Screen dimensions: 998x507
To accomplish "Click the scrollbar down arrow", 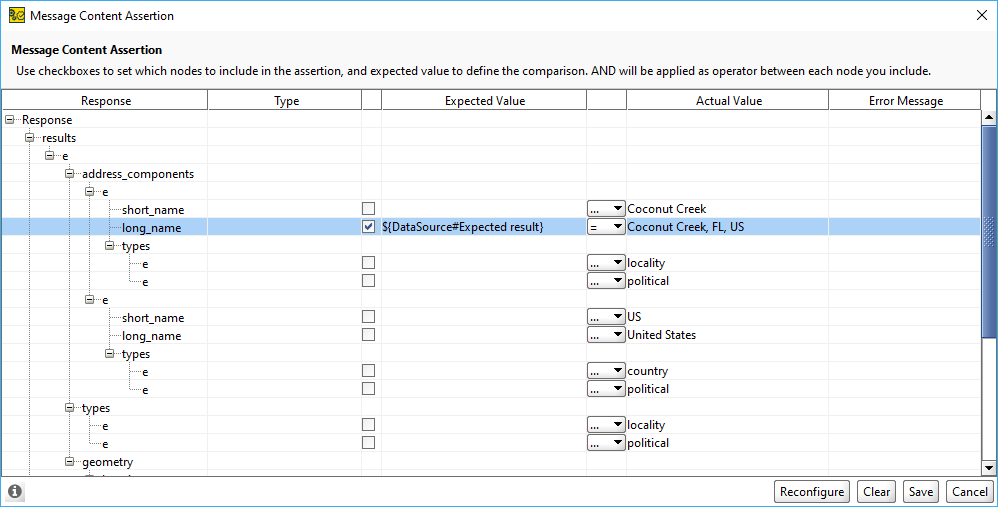I will point(988,467).
